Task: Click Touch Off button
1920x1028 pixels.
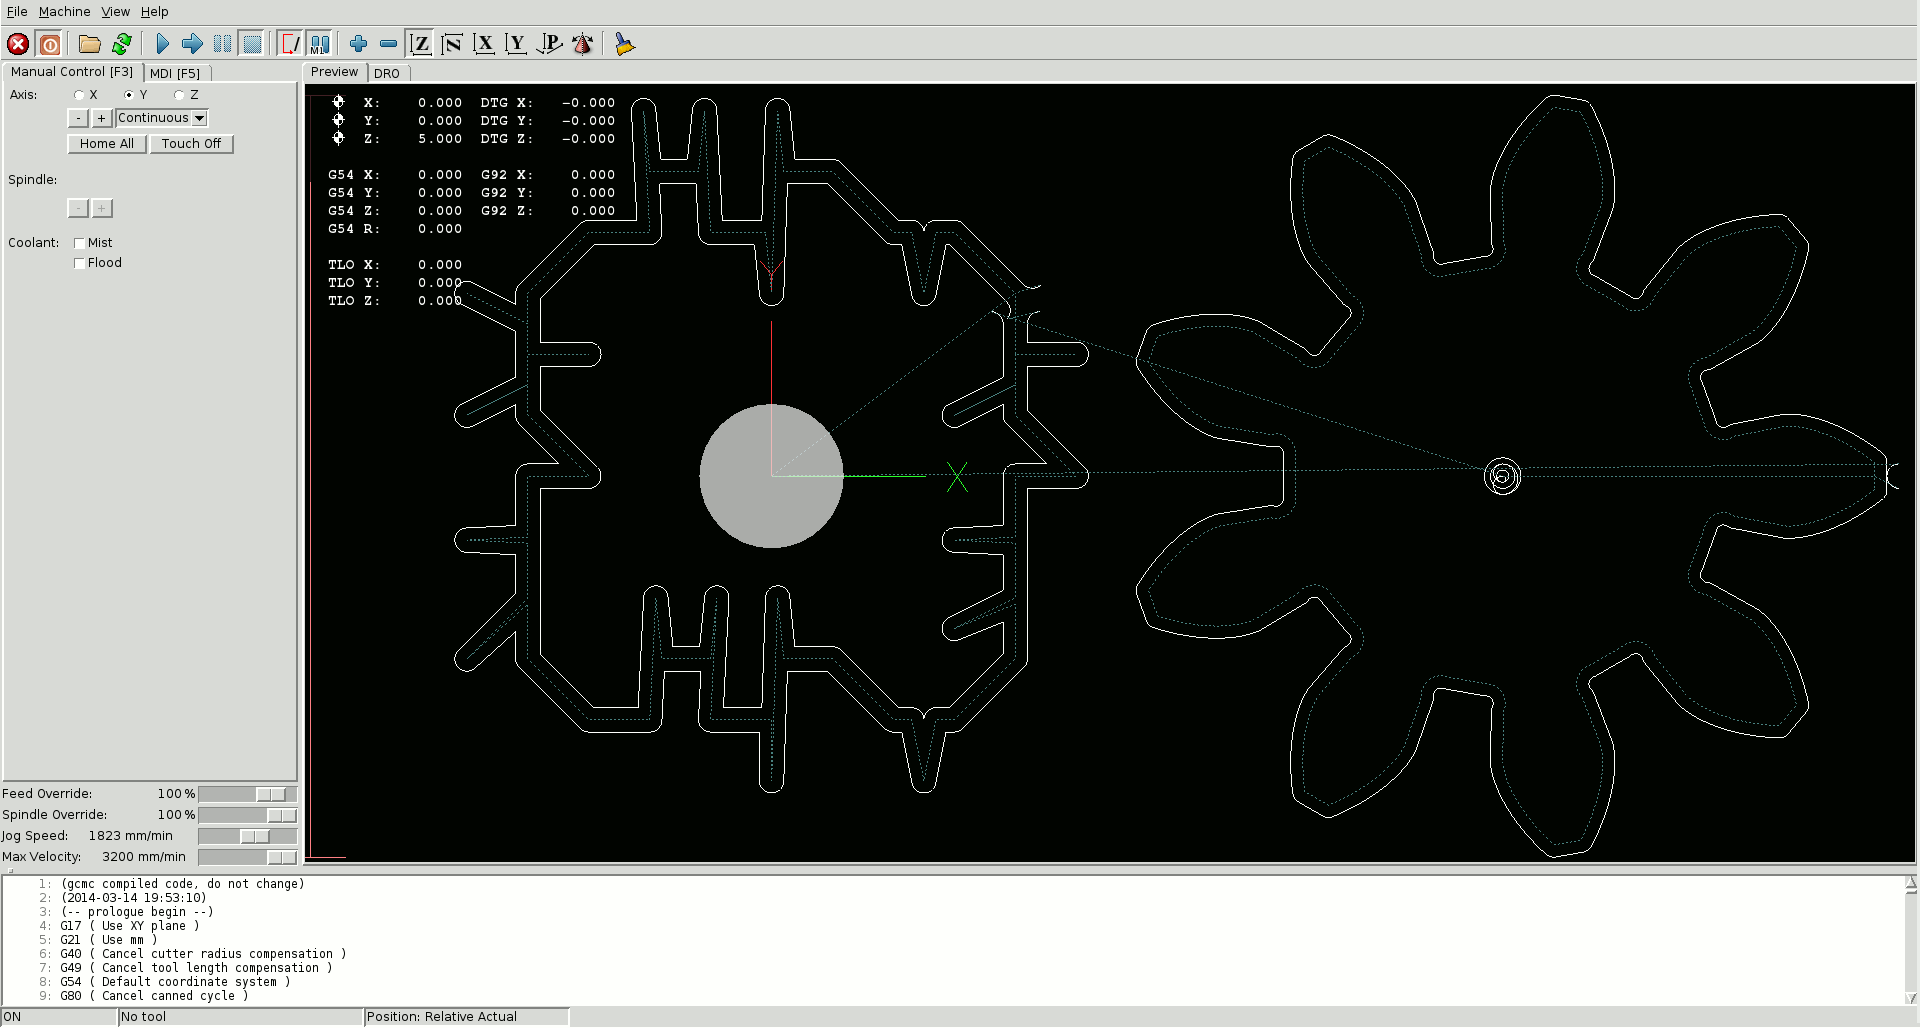Action: (x=191, y=144)
